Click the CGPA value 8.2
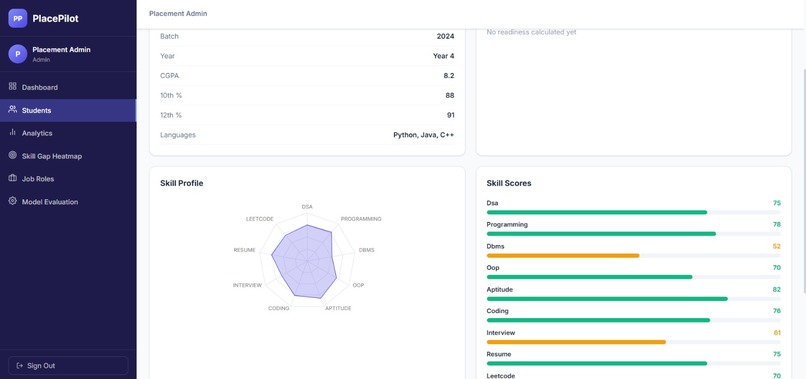806x379 pixels. 449,76
